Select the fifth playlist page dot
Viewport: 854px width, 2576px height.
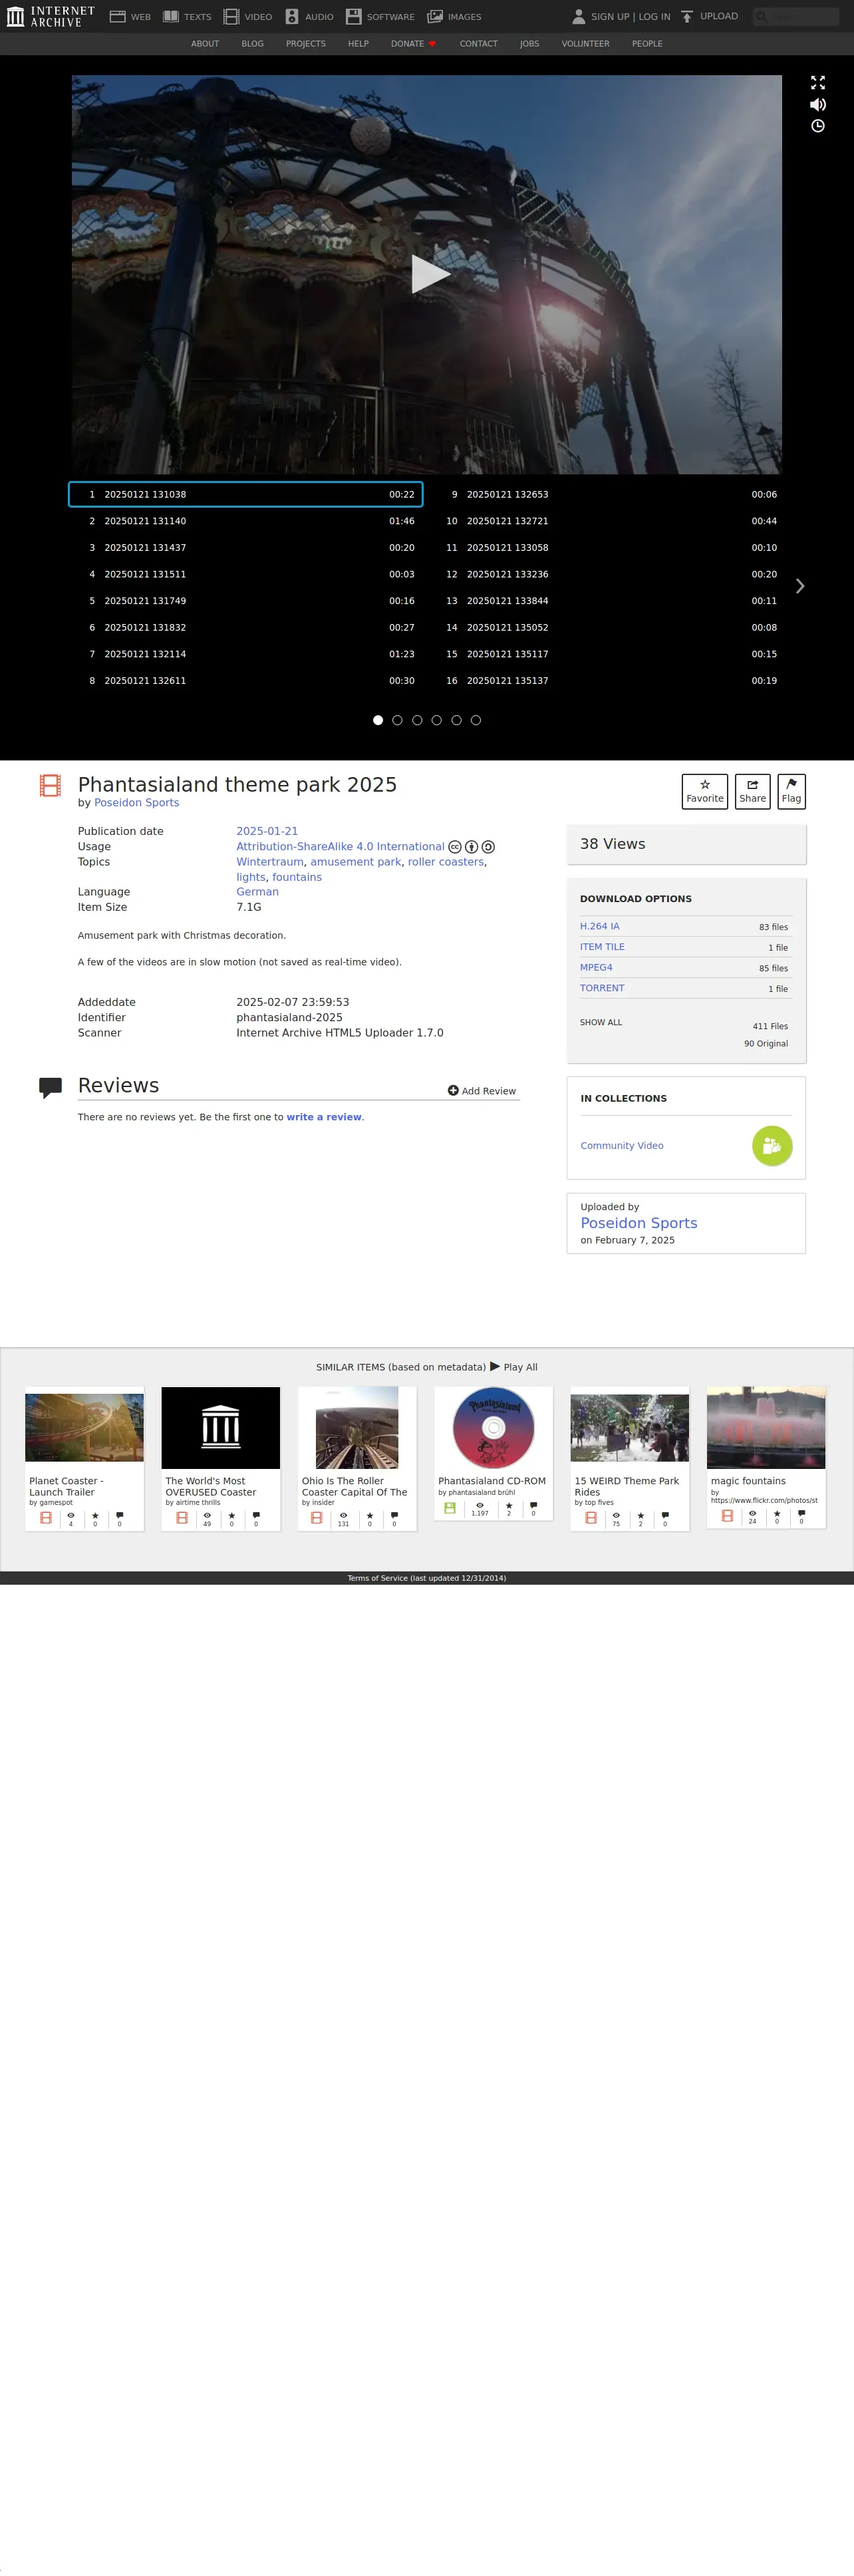point(456,720)
